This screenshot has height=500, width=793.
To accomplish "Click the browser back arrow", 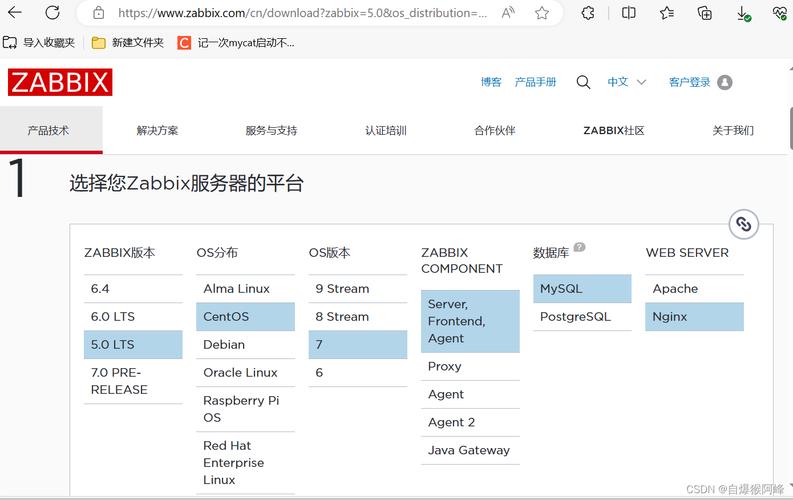I will 15,13.
